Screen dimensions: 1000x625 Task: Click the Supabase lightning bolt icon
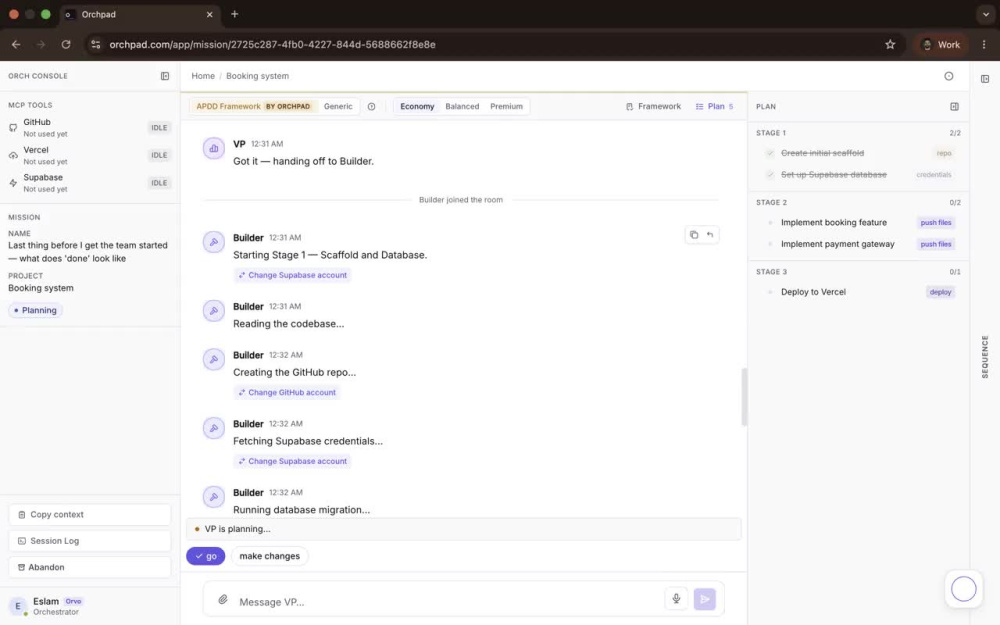(13, 183)
